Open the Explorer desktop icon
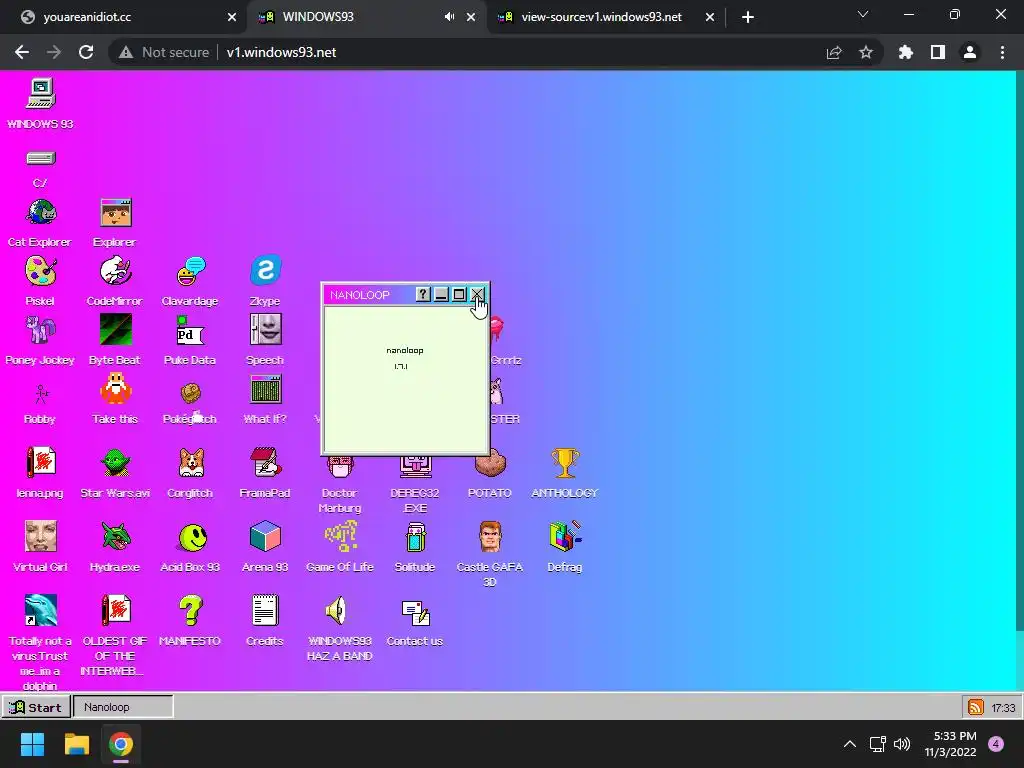Screen dimensions: 1024x768 [x=116, y=213]
